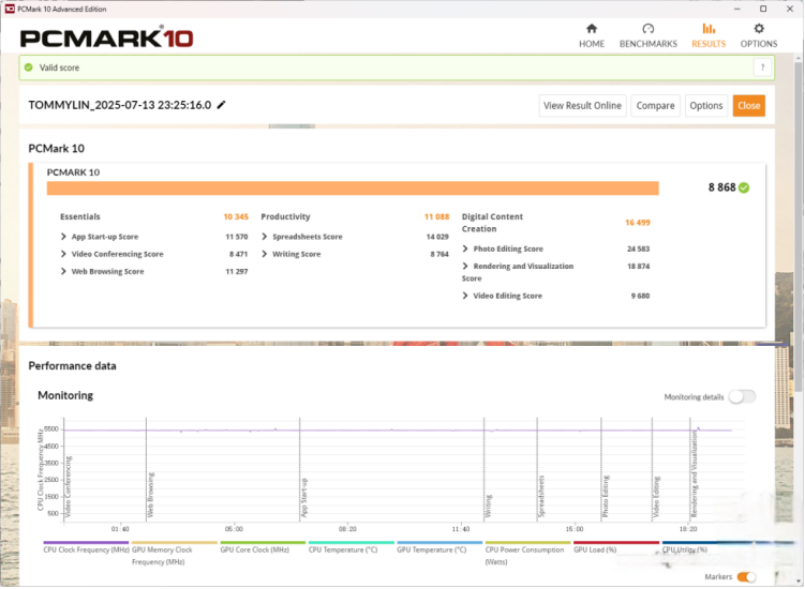Viewport: 805px width, 589px height.
Task: Expand Writing Score details
Action: [264, 254]
